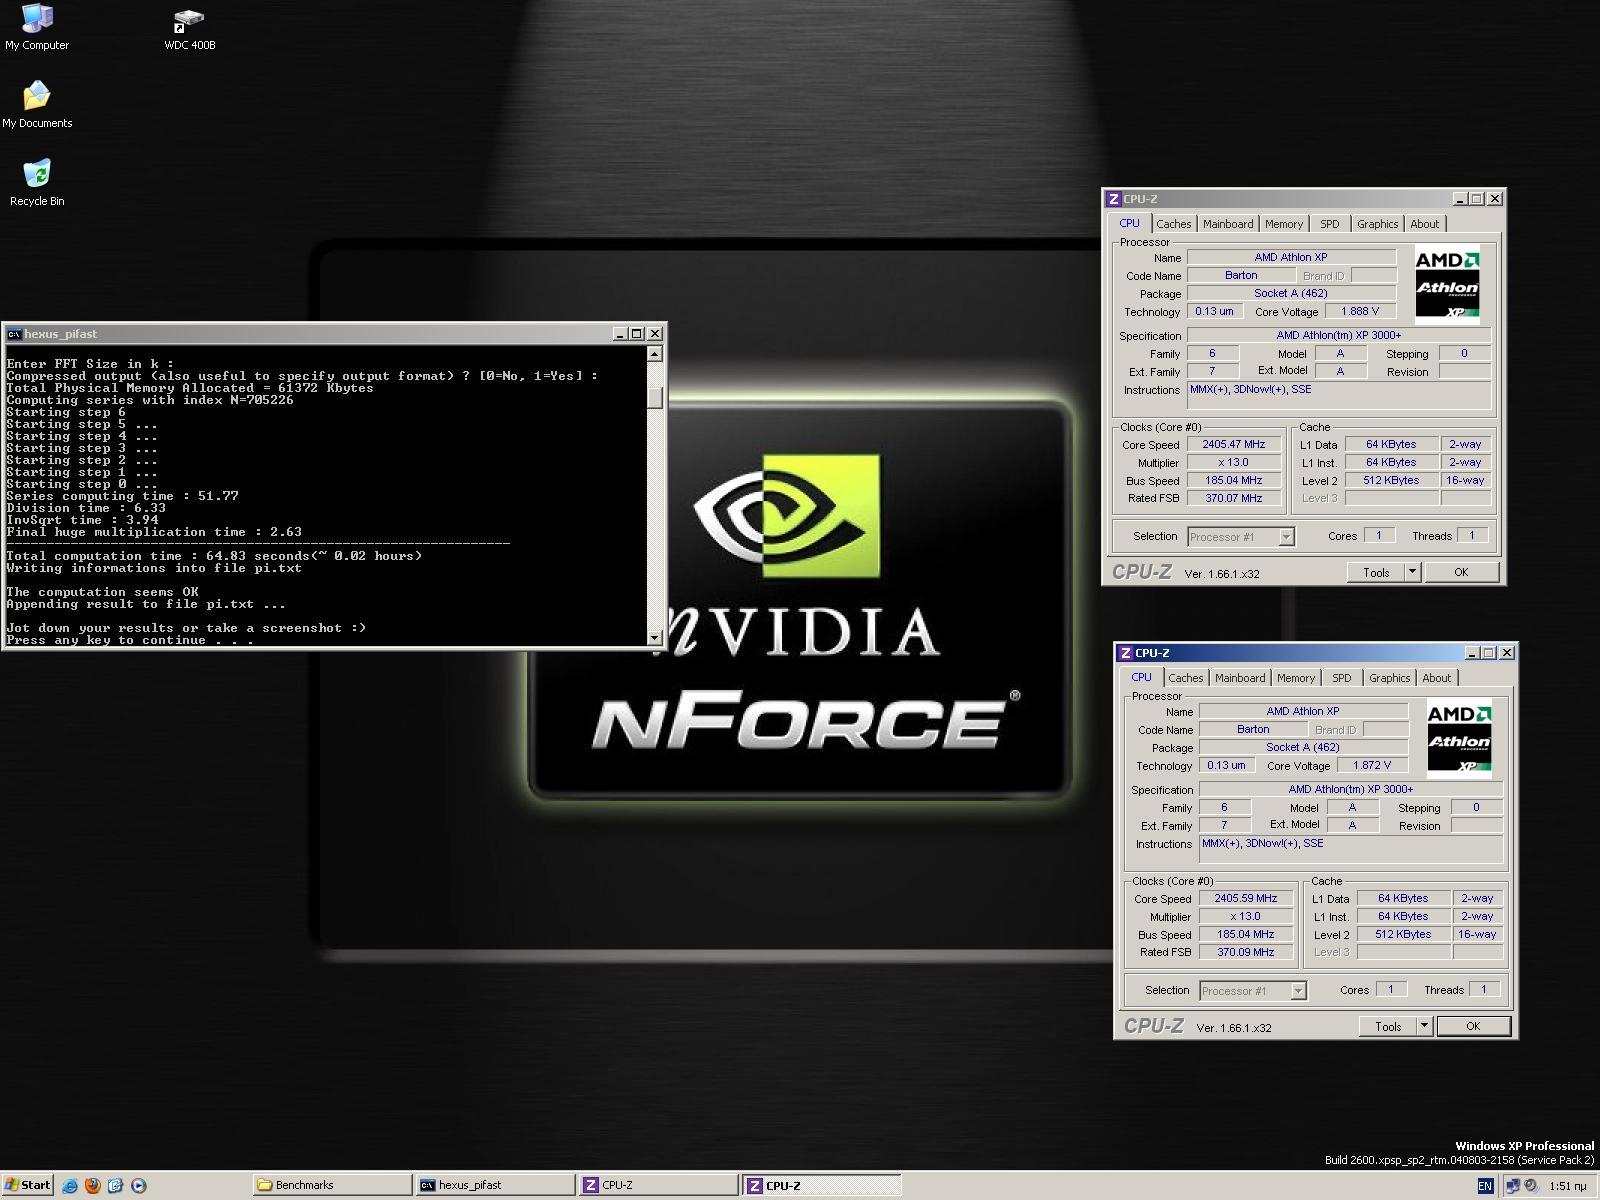Open My Documents desktop icon
The image size is (1600, 1200).
(x=37, y=105)
